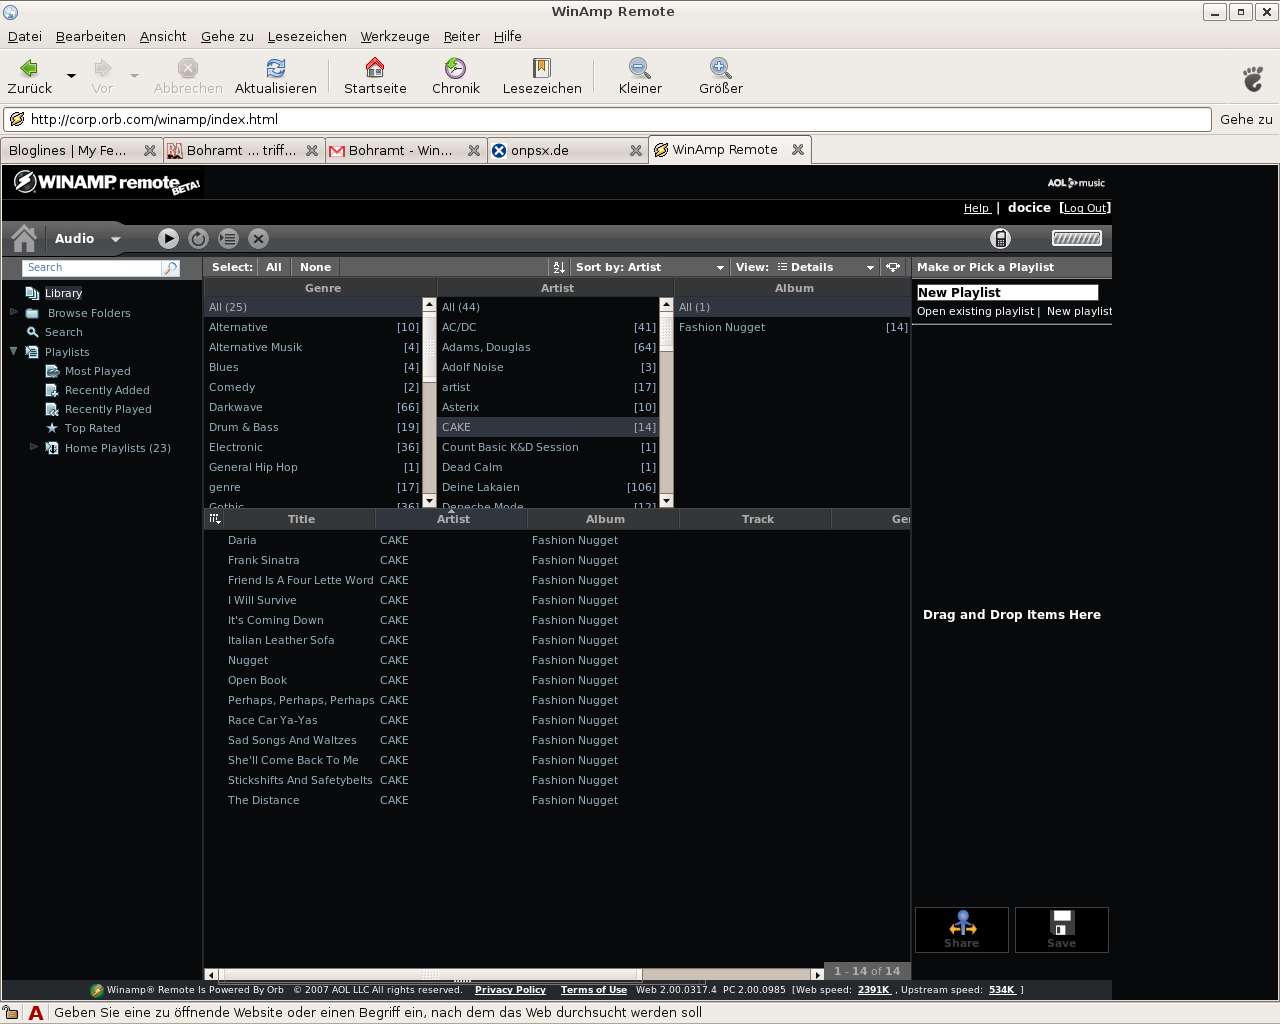Click the circular refresh icon beside play
The height and width of the screenshot is (1024, 1280).
point(198,238)
